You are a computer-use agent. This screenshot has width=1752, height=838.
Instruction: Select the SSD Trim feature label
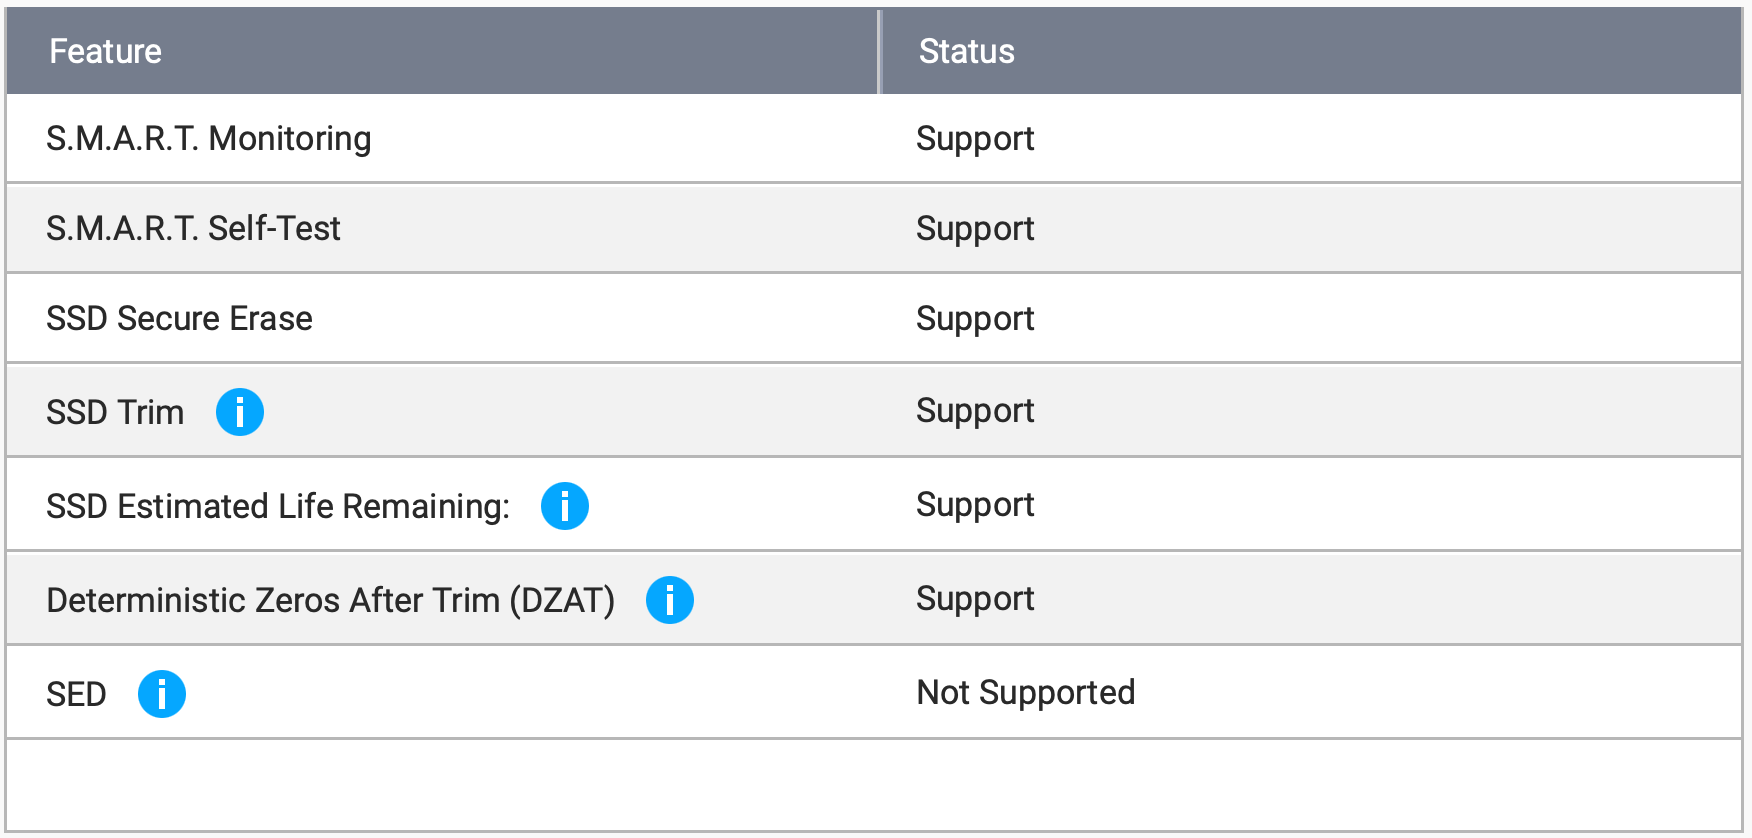click(116, 412)
